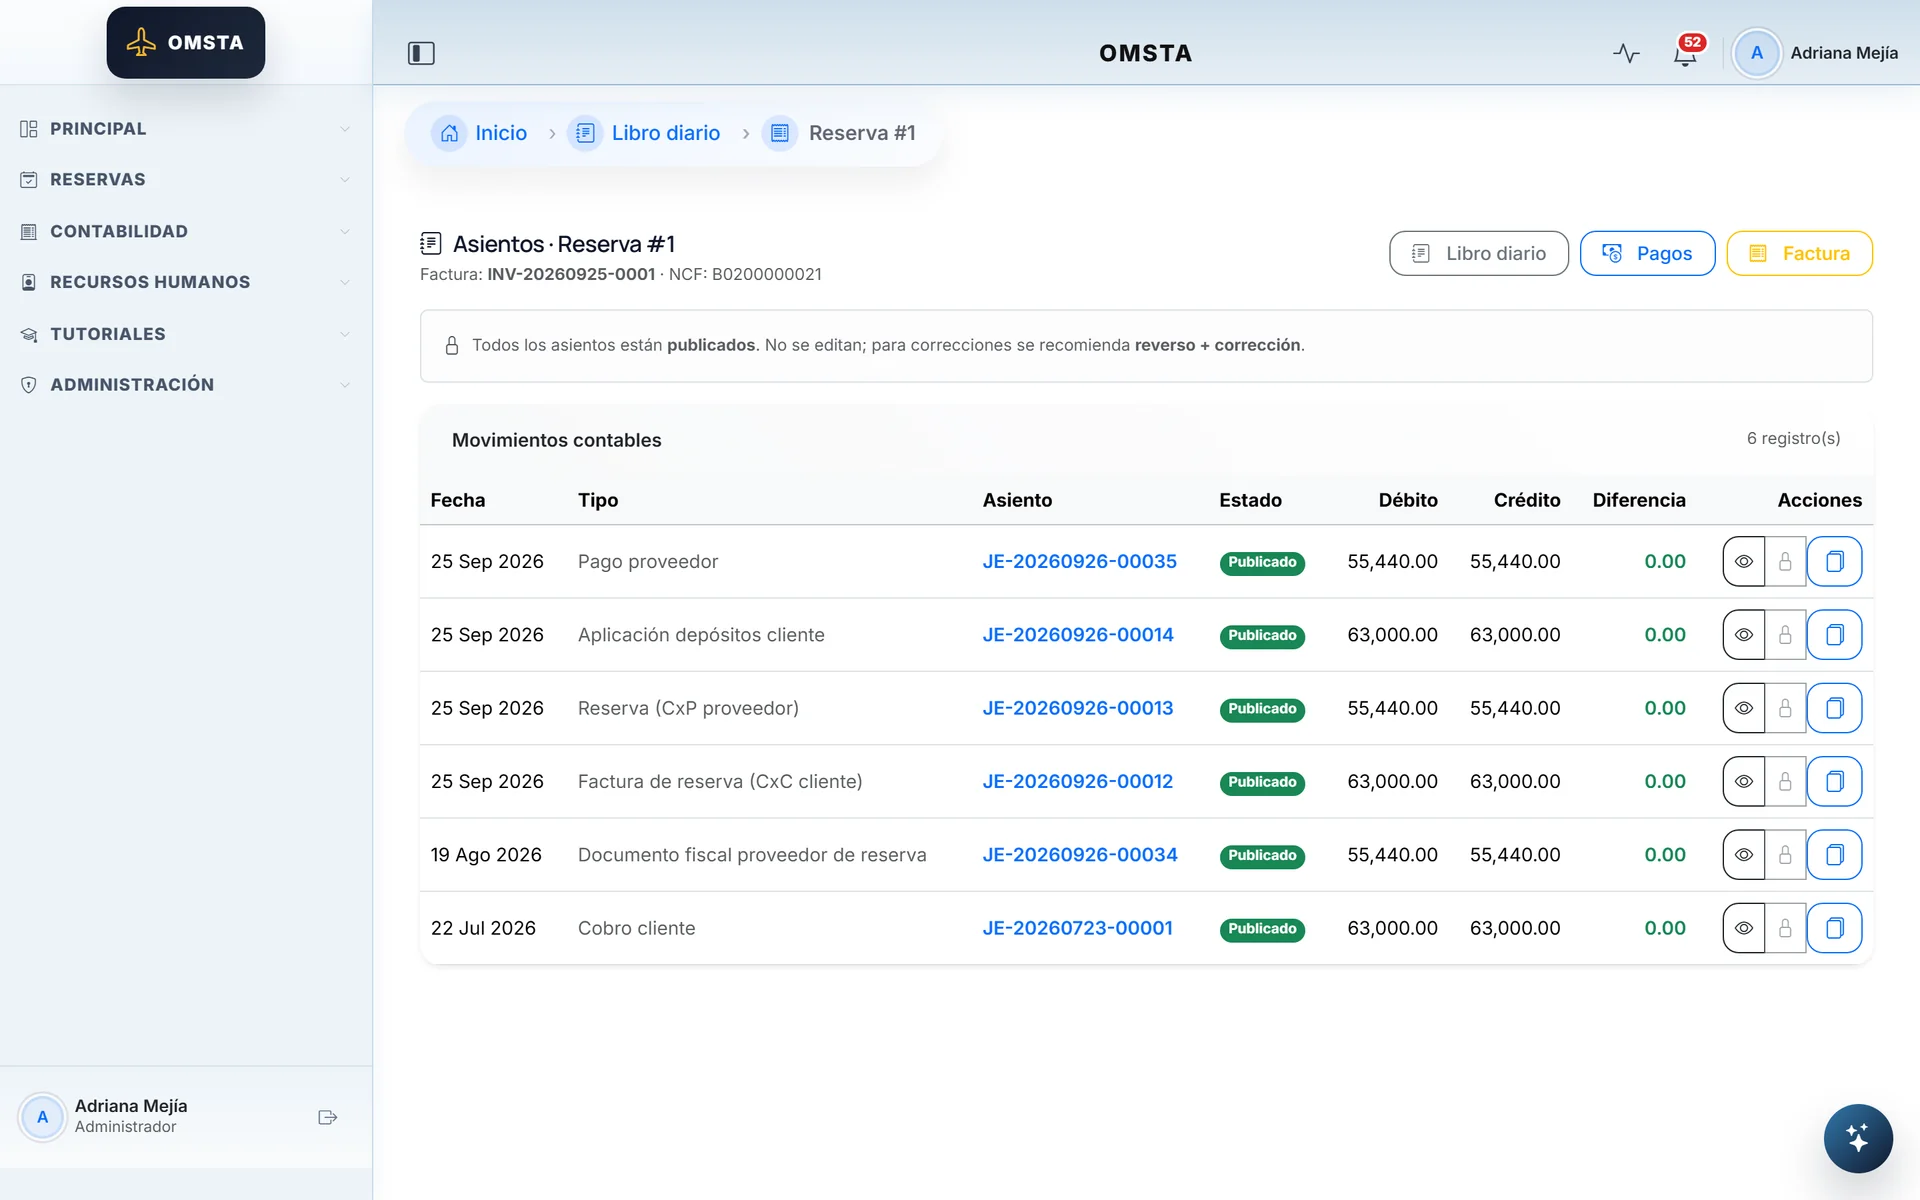The height and width of the screenshot is (1200, 1920).
Task: Expand the RESERVAS menu chevron
Action: 345,180
